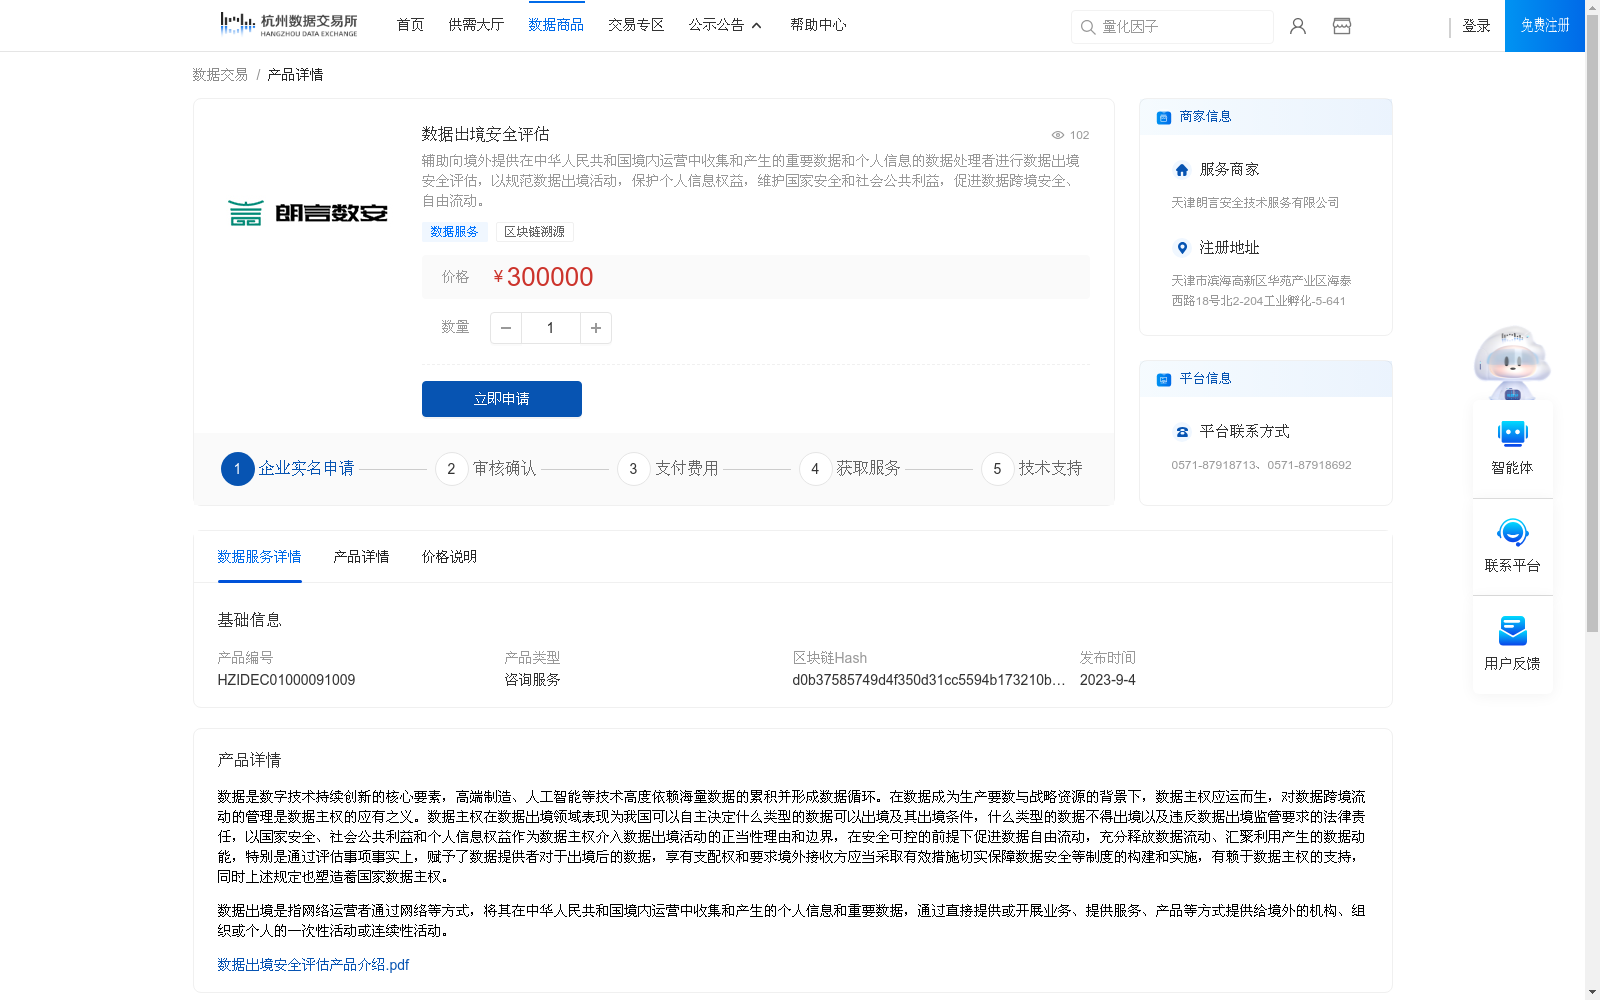Click the floating robot mascot

coord(1512,363)
